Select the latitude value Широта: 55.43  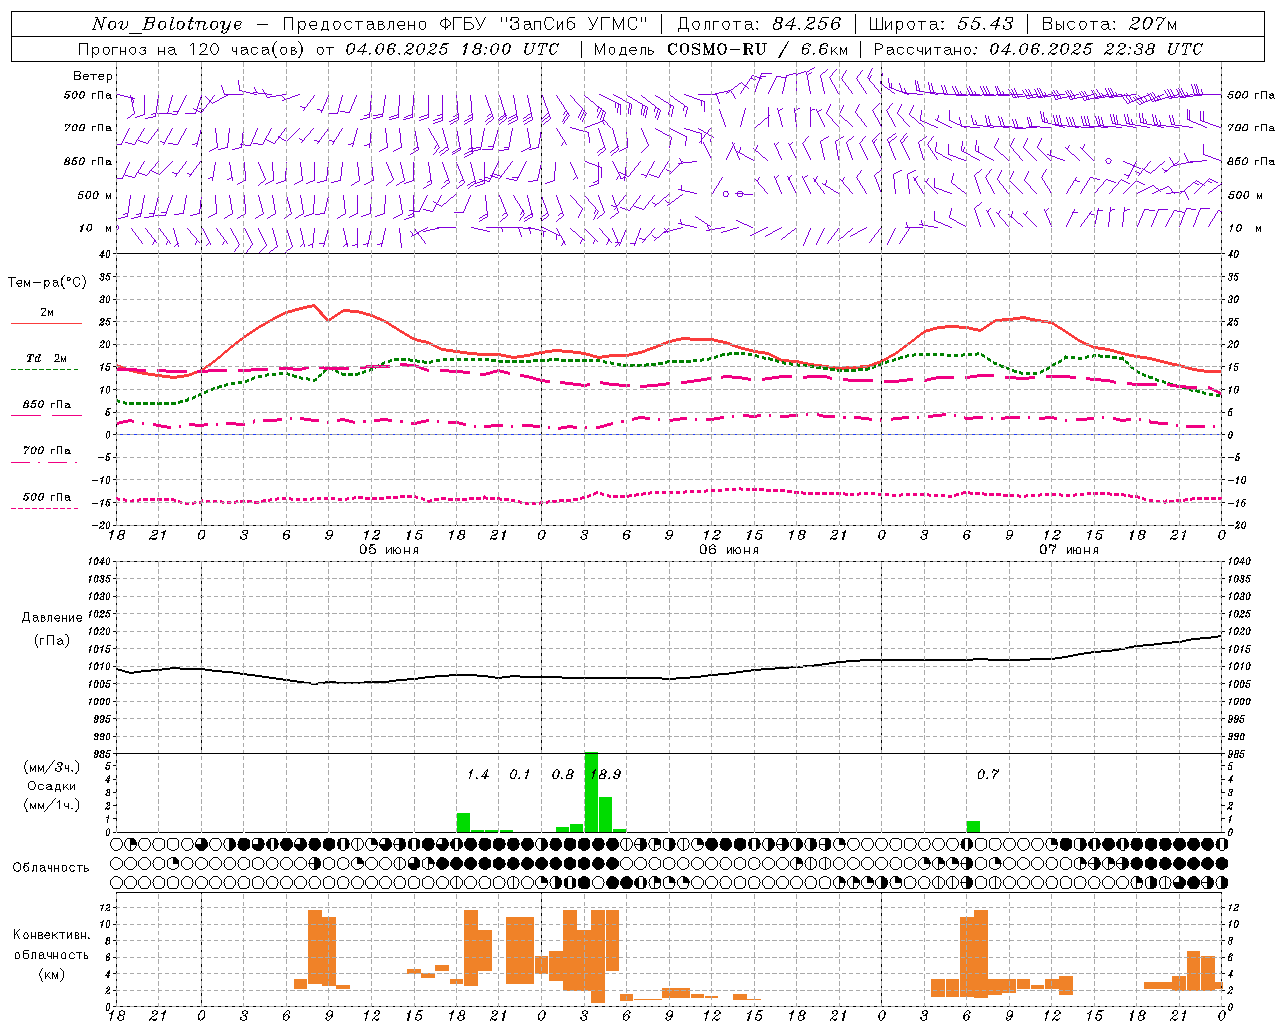941,24
